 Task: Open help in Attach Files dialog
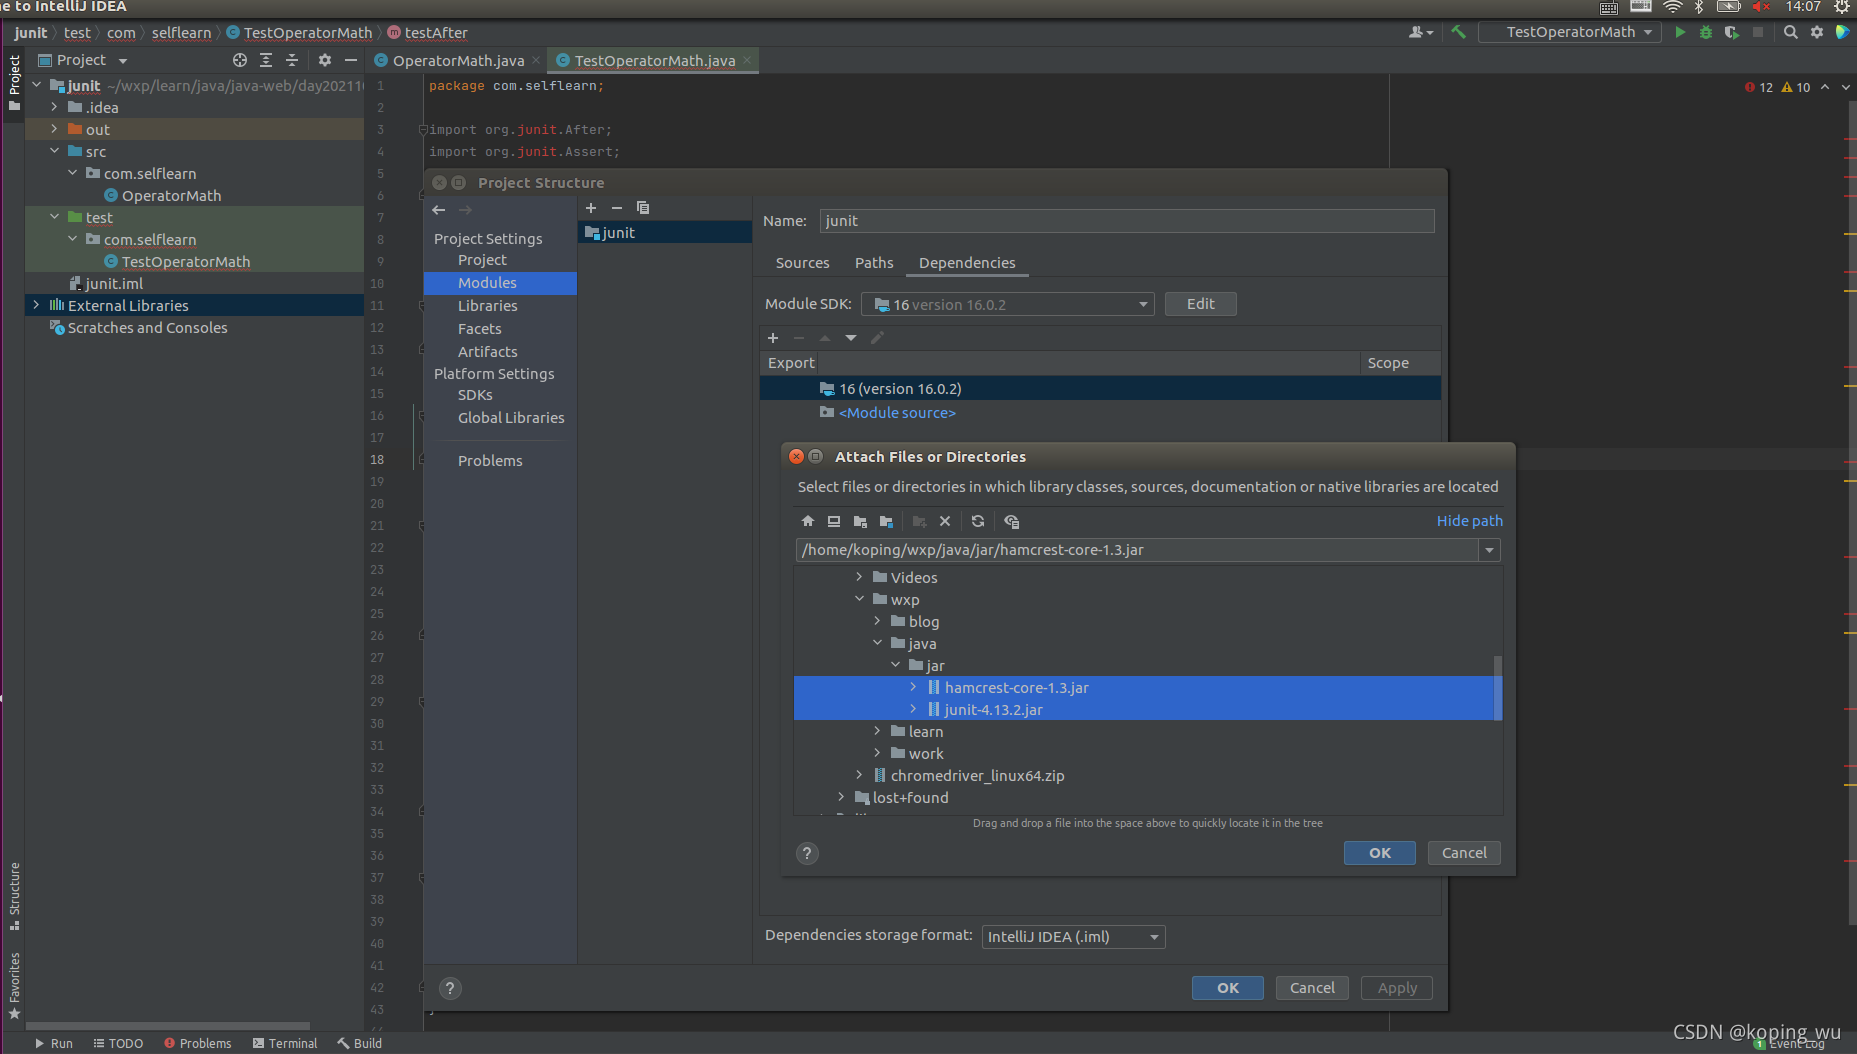(807, 853)
